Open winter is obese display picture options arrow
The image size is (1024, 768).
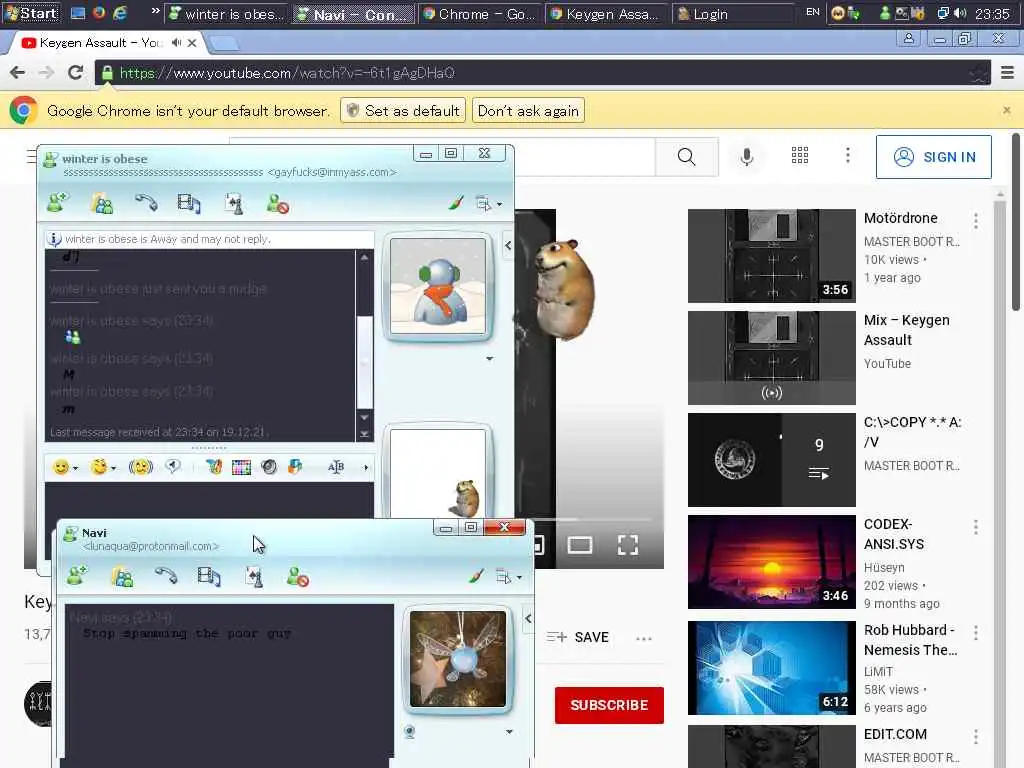coord(490,359)
